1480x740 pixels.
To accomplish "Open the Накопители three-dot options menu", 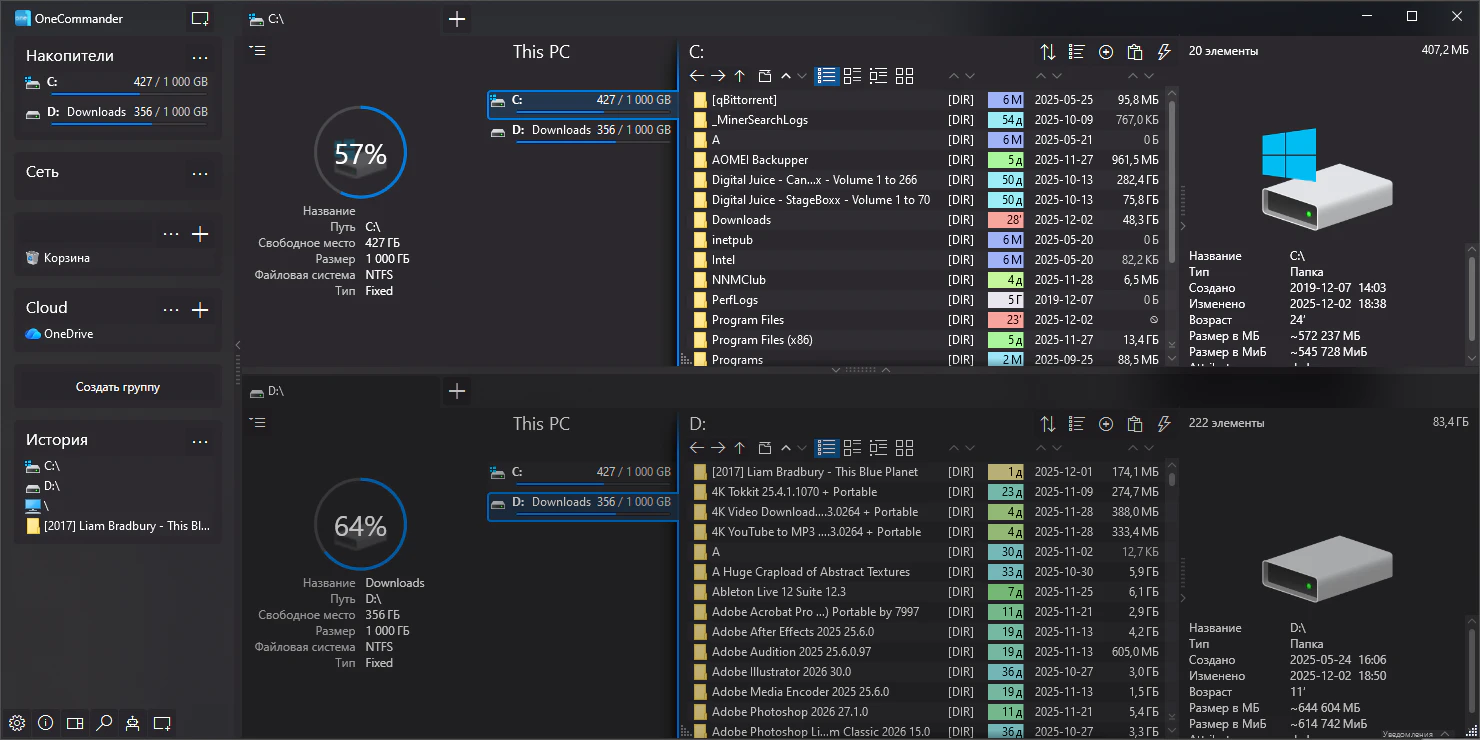I will click(x=200, y=57).
